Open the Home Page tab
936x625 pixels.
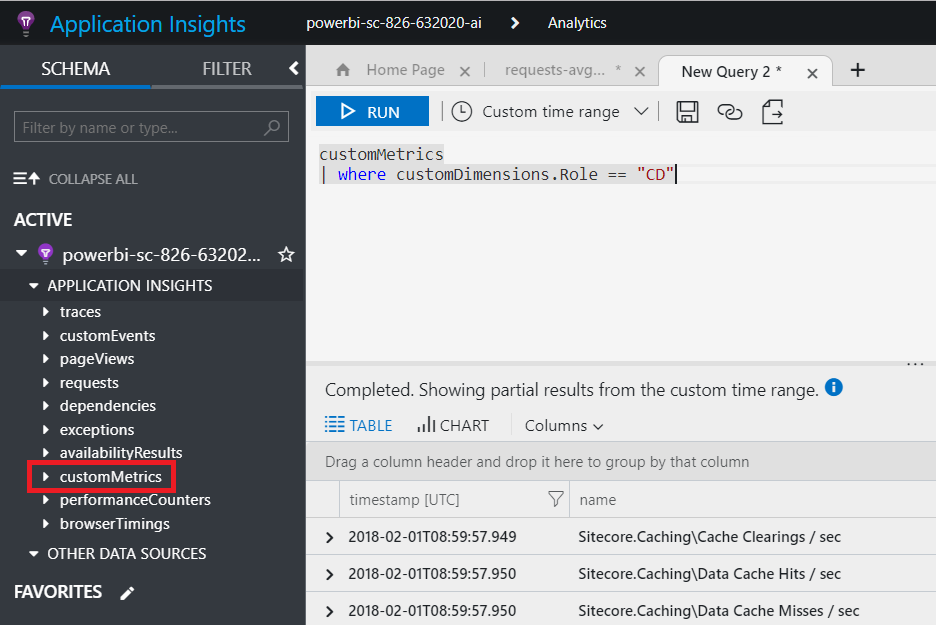[x=405, y=70]
